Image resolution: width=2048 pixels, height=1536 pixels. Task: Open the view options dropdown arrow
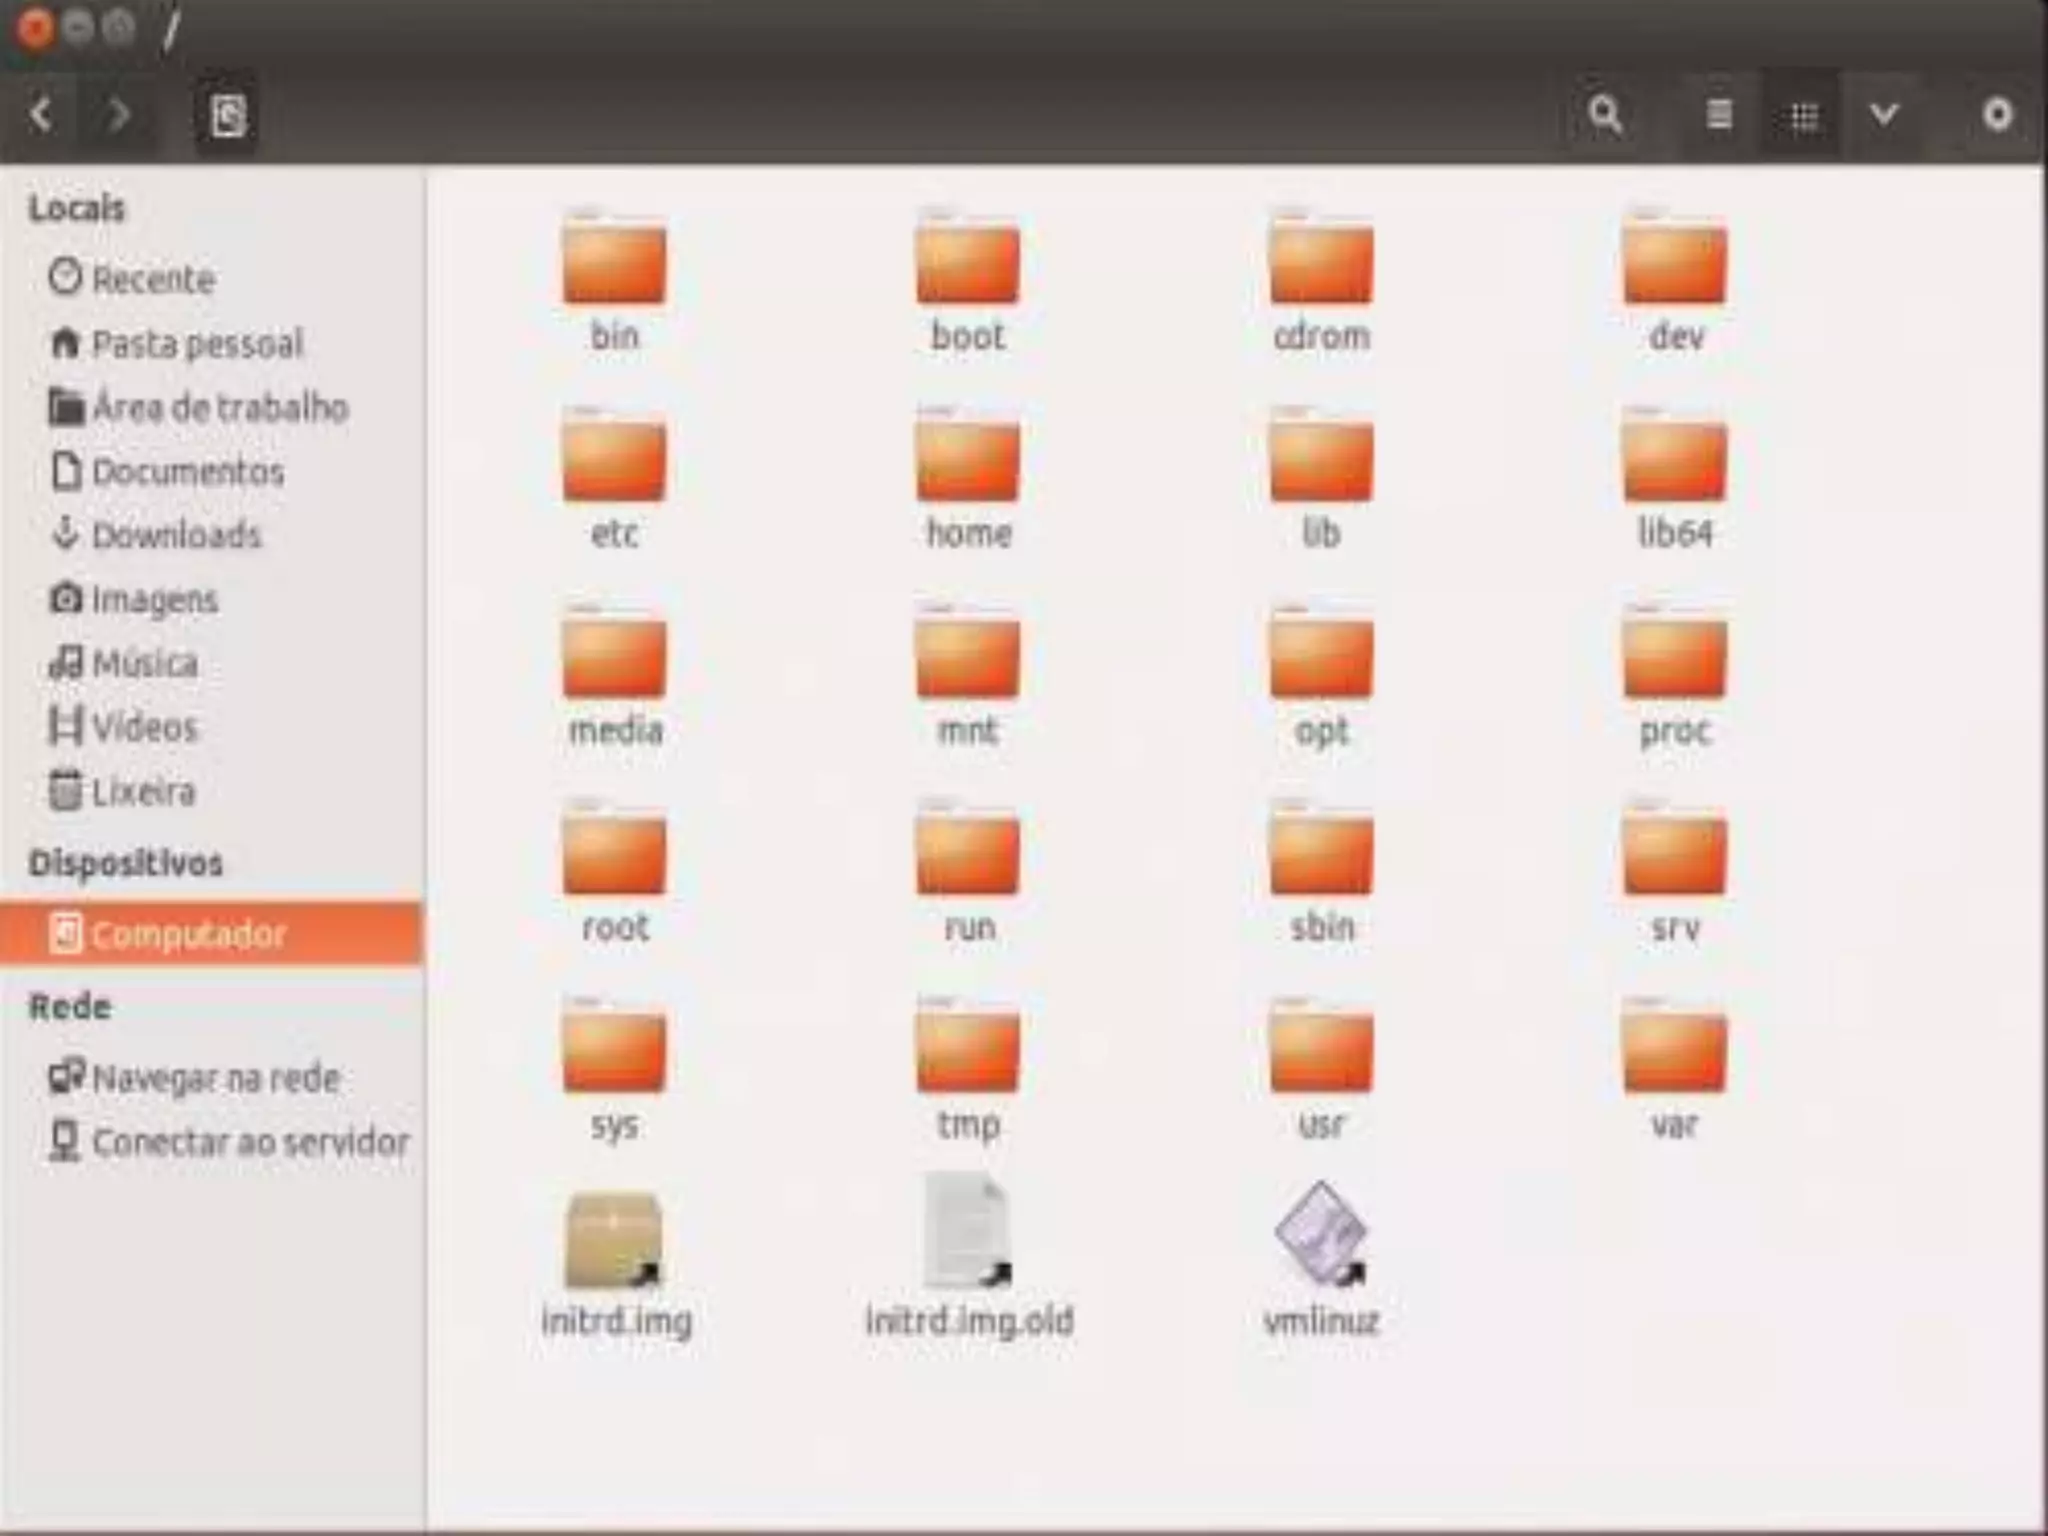point(1884,115)
